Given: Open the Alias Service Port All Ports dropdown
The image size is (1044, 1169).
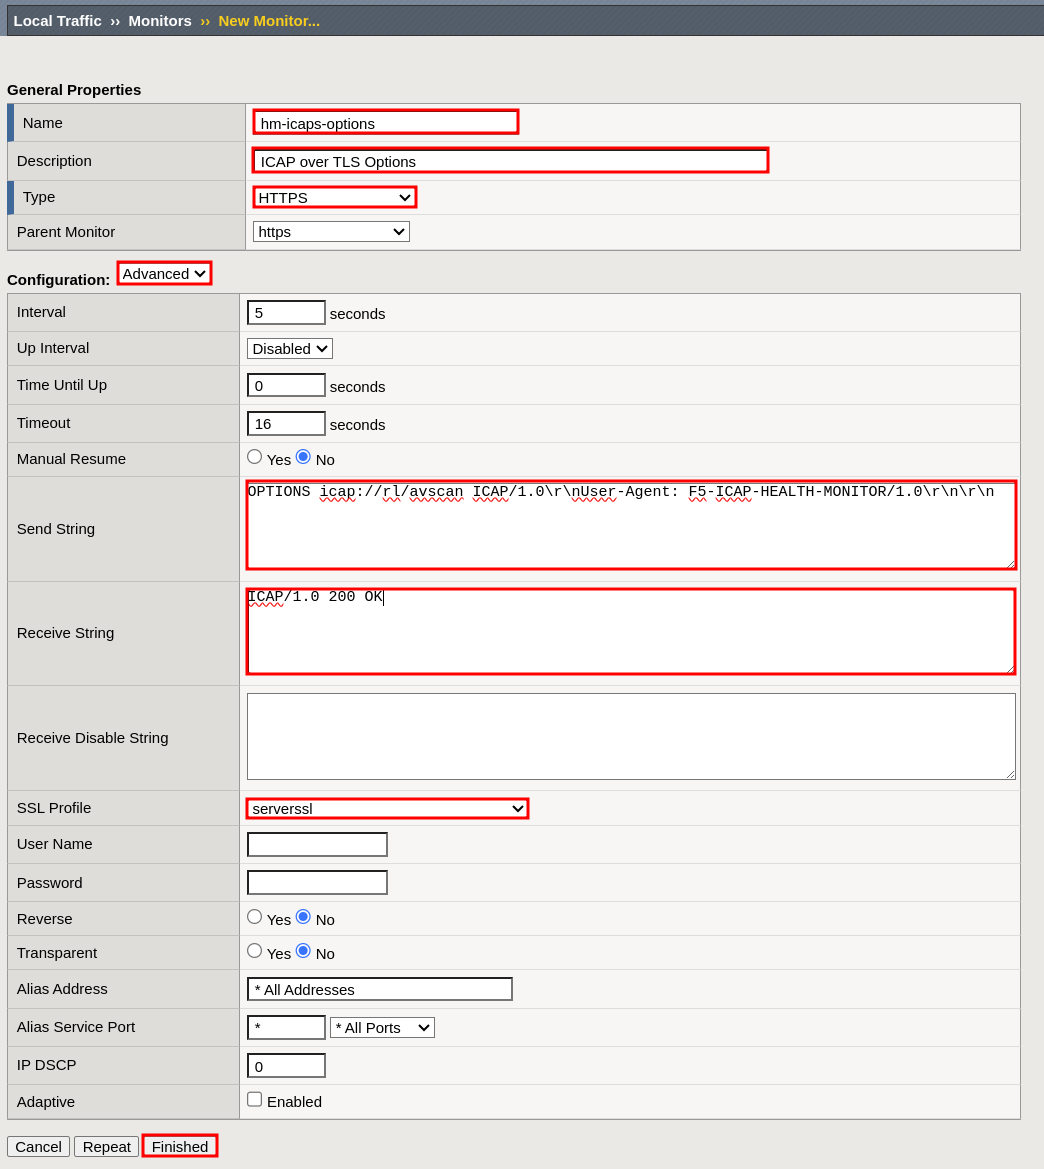Looking at the screenshot, I should 382,1027.
